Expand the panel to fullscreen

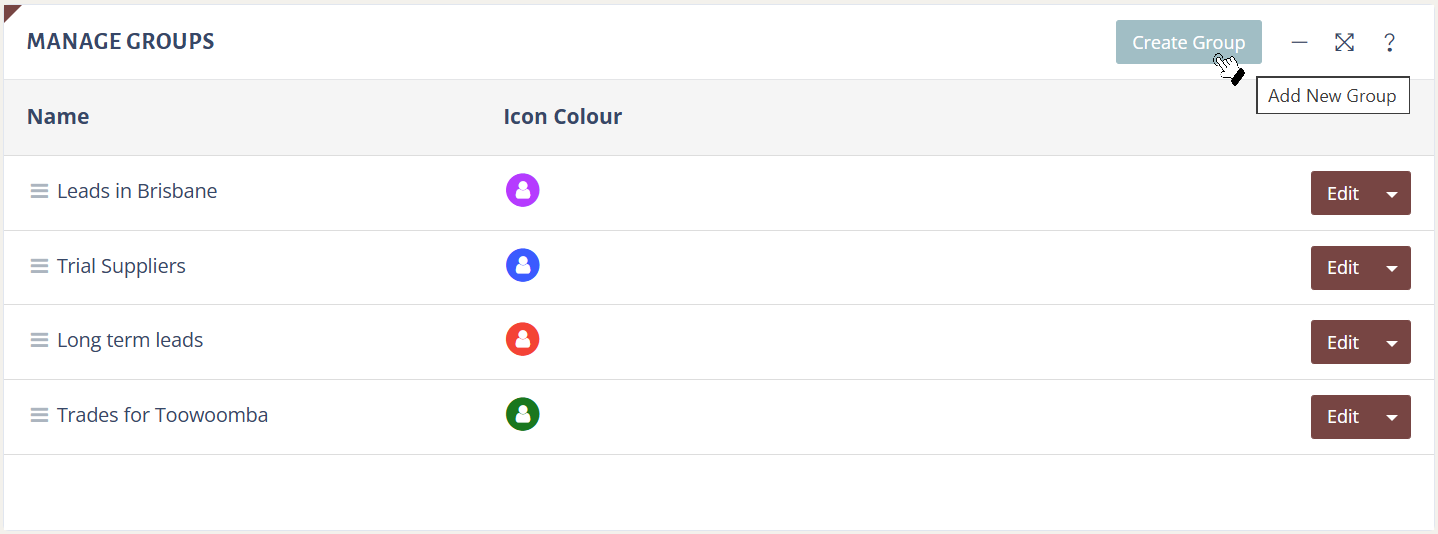tap(1344, 42)
